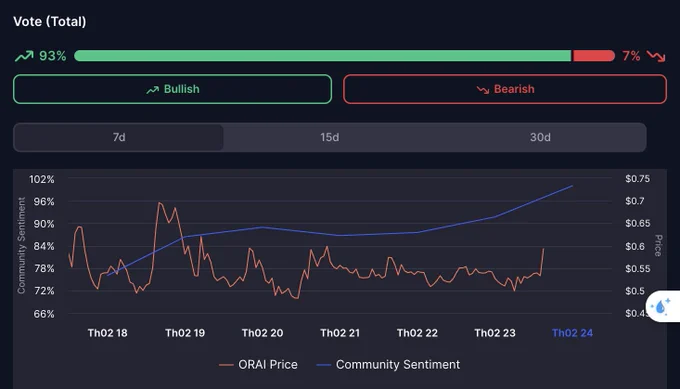Click the 93% bullish percentage text
The width and height of the screenshot is (680, 389).
click(x=52, y=56)
